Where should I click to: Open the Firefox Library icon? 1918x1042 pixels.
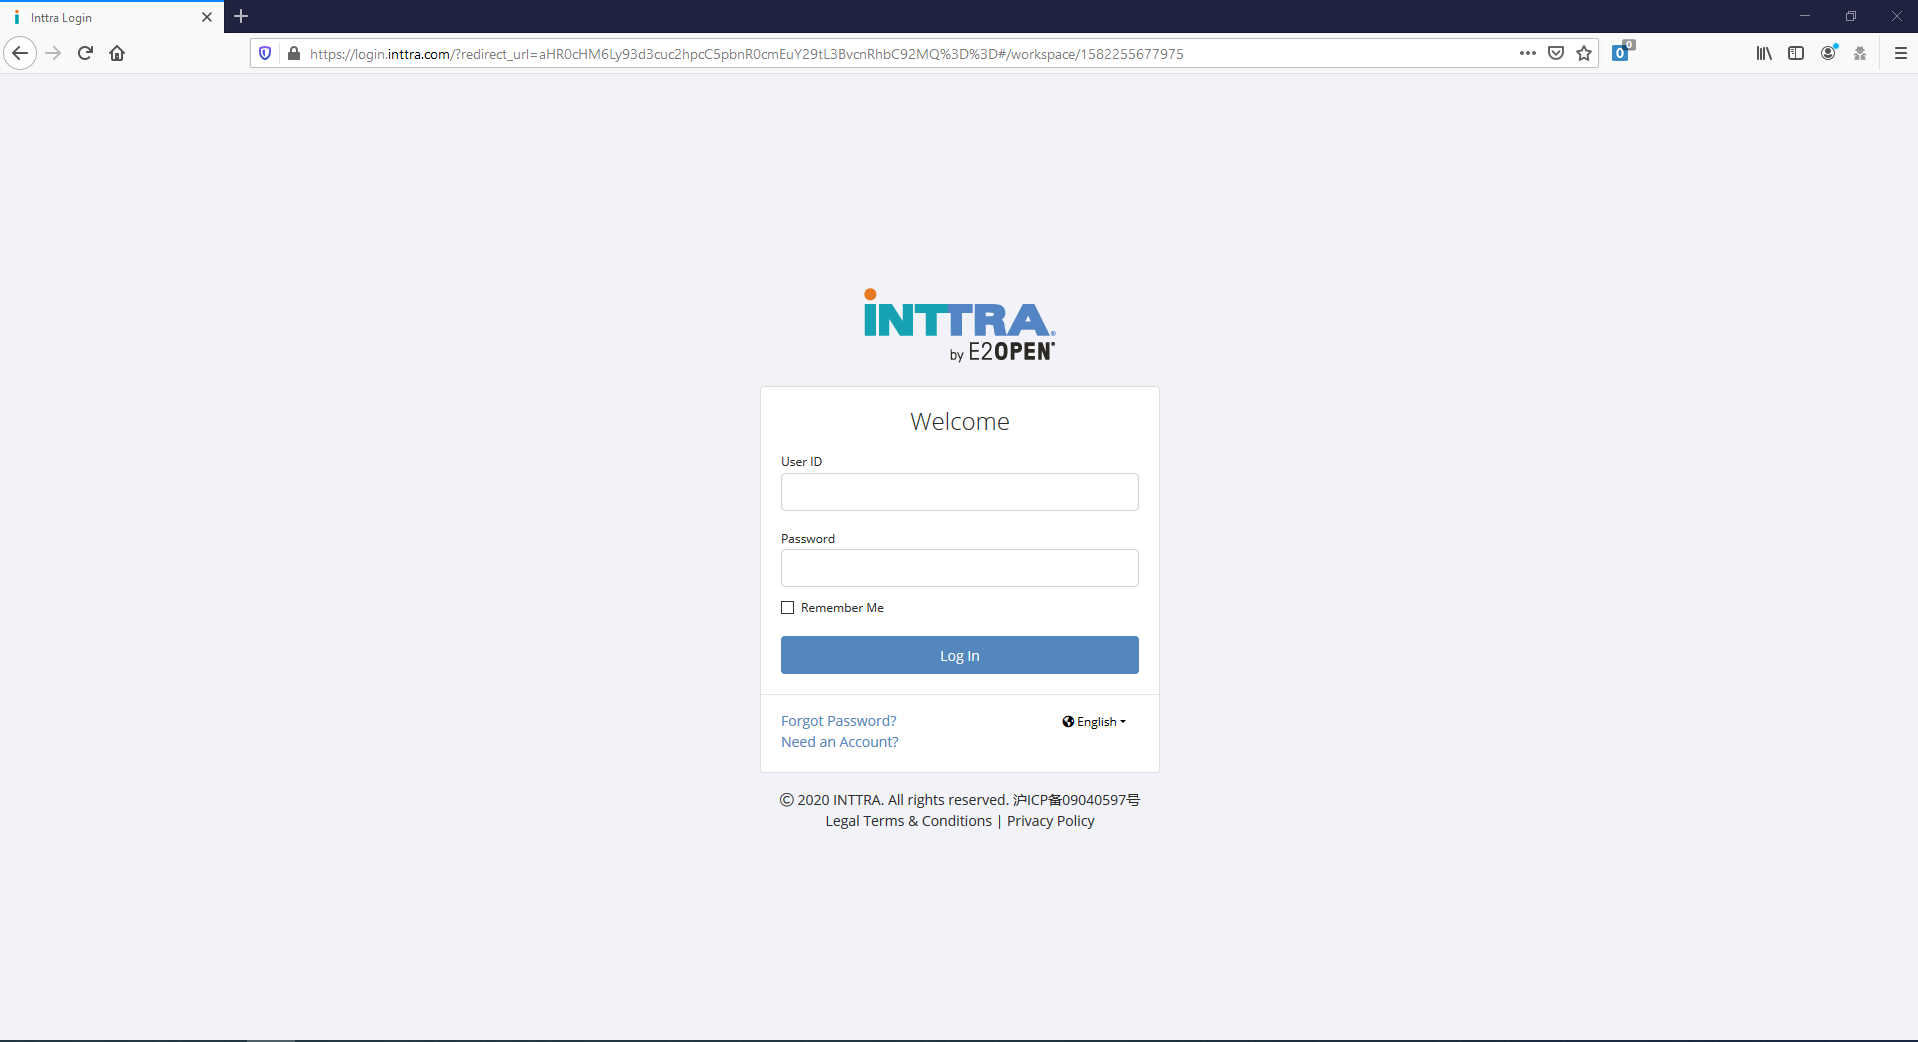pos(1763,53)
